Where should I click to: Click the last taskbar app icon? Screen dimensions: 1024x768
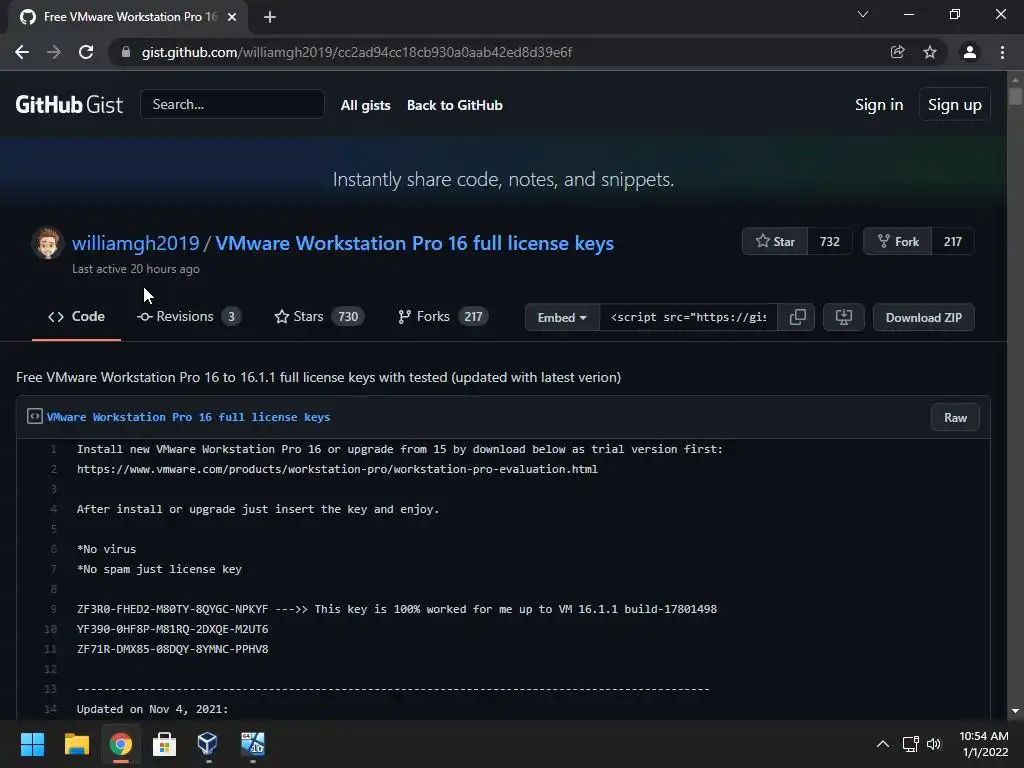pyautogui.click(x=253, y=744)
